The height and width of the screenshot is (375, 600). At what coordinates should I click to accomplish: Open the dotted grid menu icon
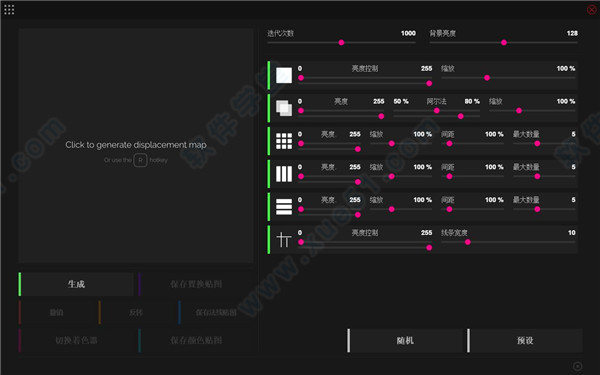pyautogui.click(x=9, y=10)
